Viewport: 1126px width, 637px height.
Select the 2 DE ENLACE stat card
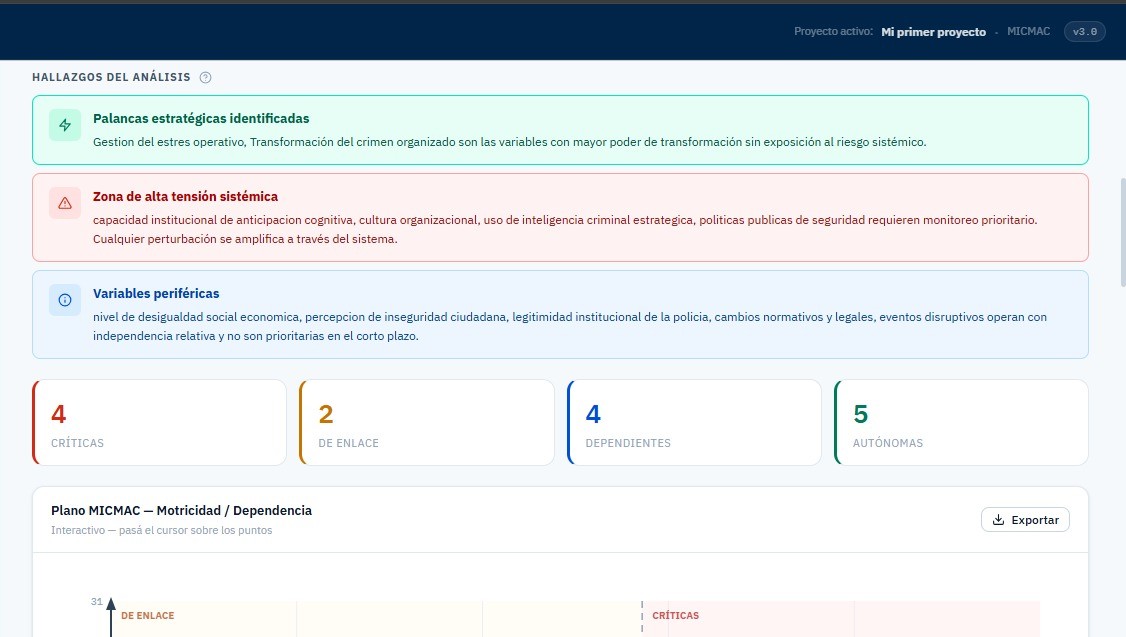pos(427,422)
